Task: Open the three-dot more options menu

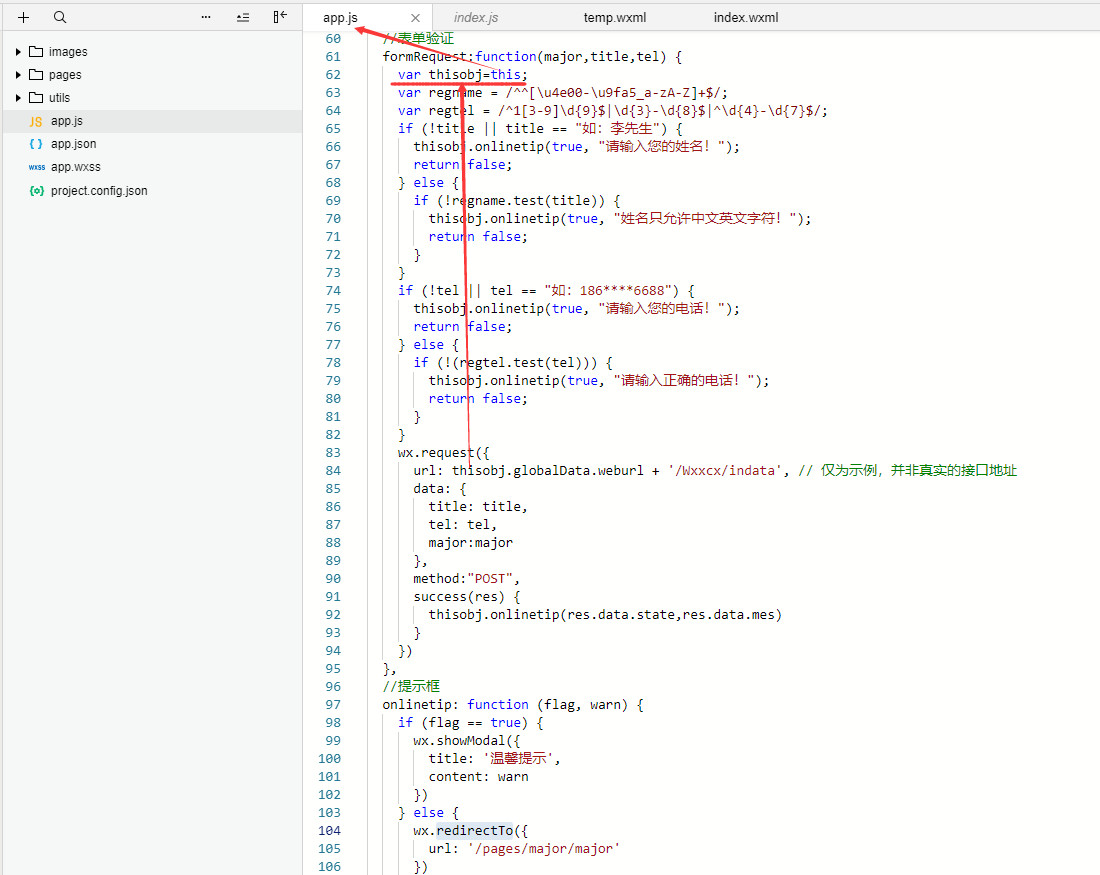Action: (206, 18)
